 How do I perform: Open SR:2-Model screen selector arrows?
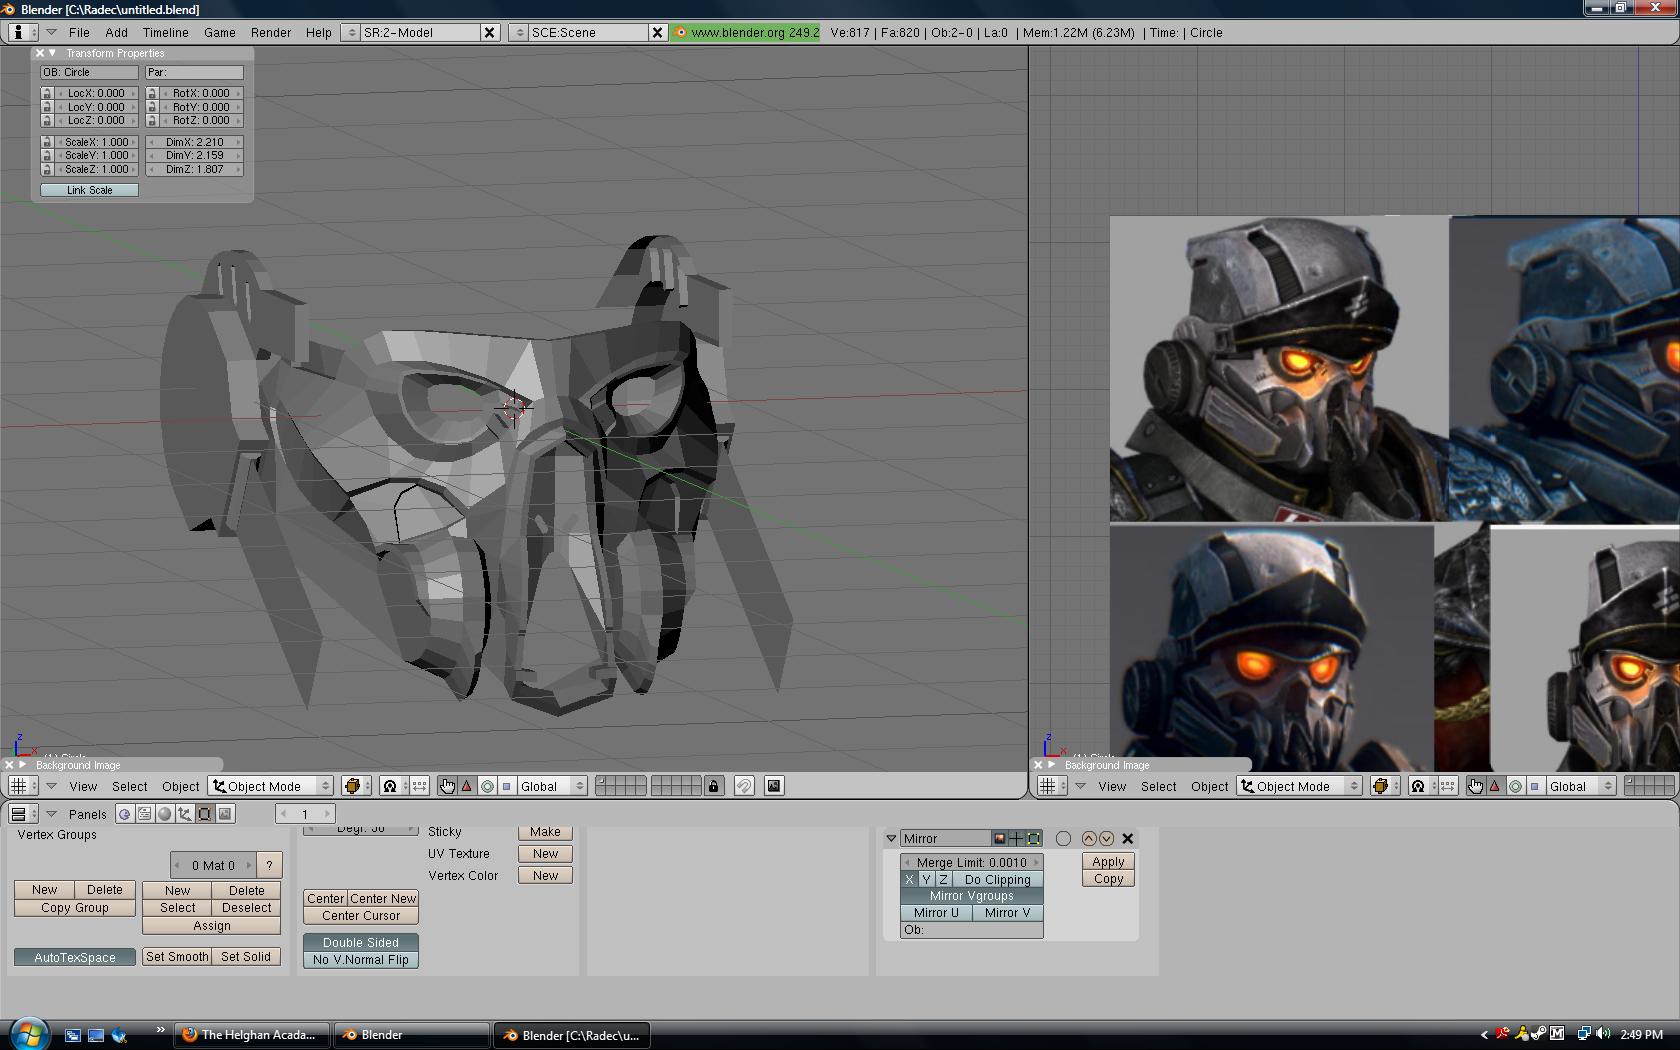pos(350,32)
